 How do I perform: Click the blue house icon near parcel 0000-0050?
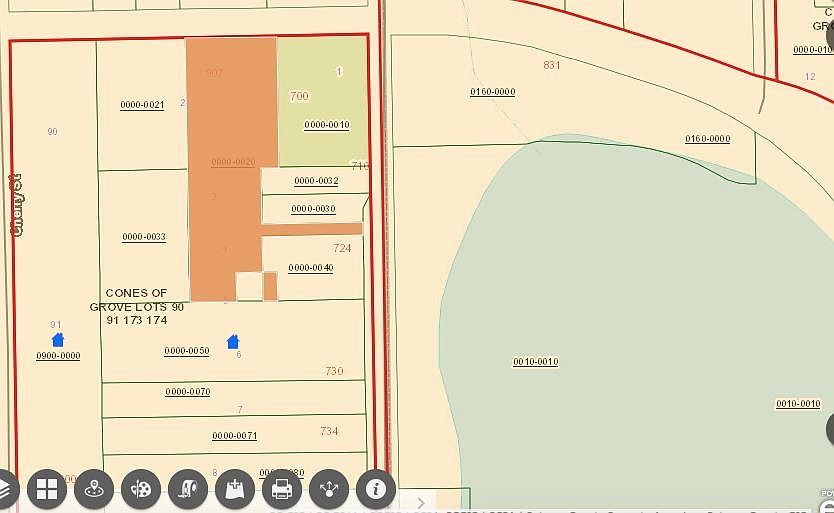[232, 342]
